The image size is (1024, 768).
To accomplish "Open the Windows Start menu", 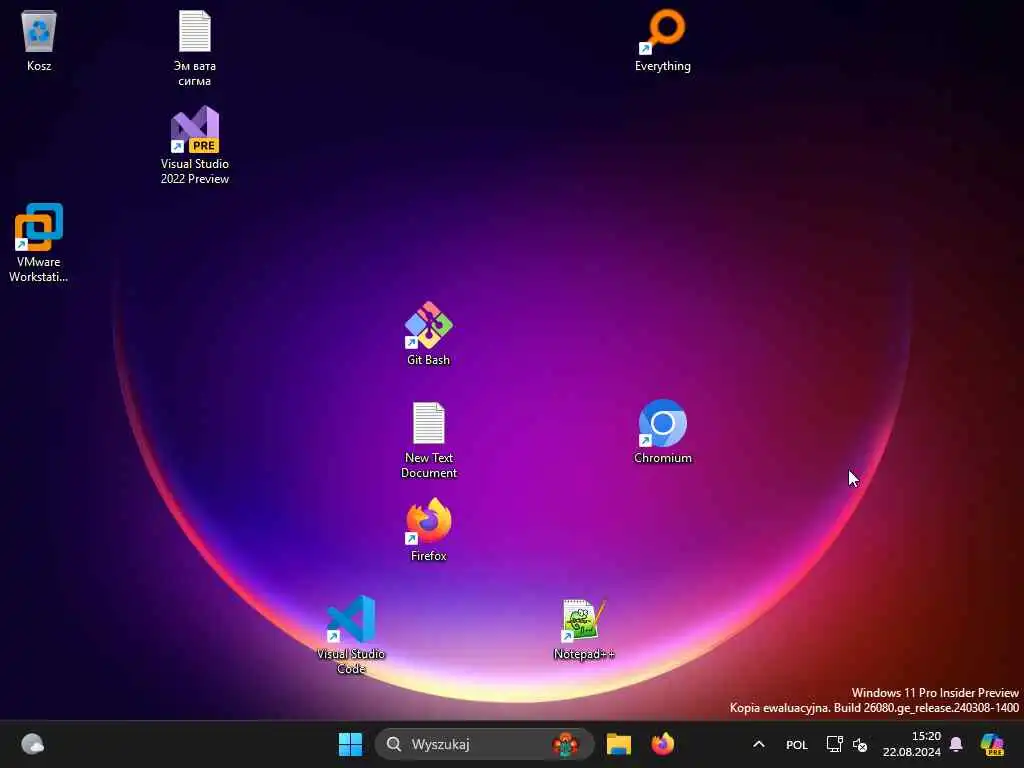I will tap(351, 744).
